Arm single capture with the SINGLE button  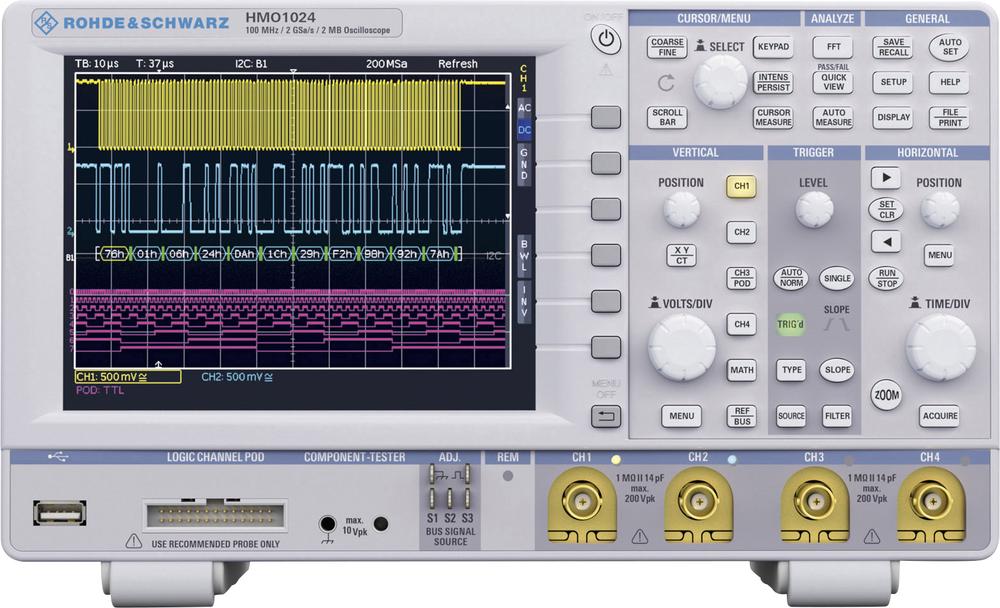pyautogui.click(x=837, y=278)
